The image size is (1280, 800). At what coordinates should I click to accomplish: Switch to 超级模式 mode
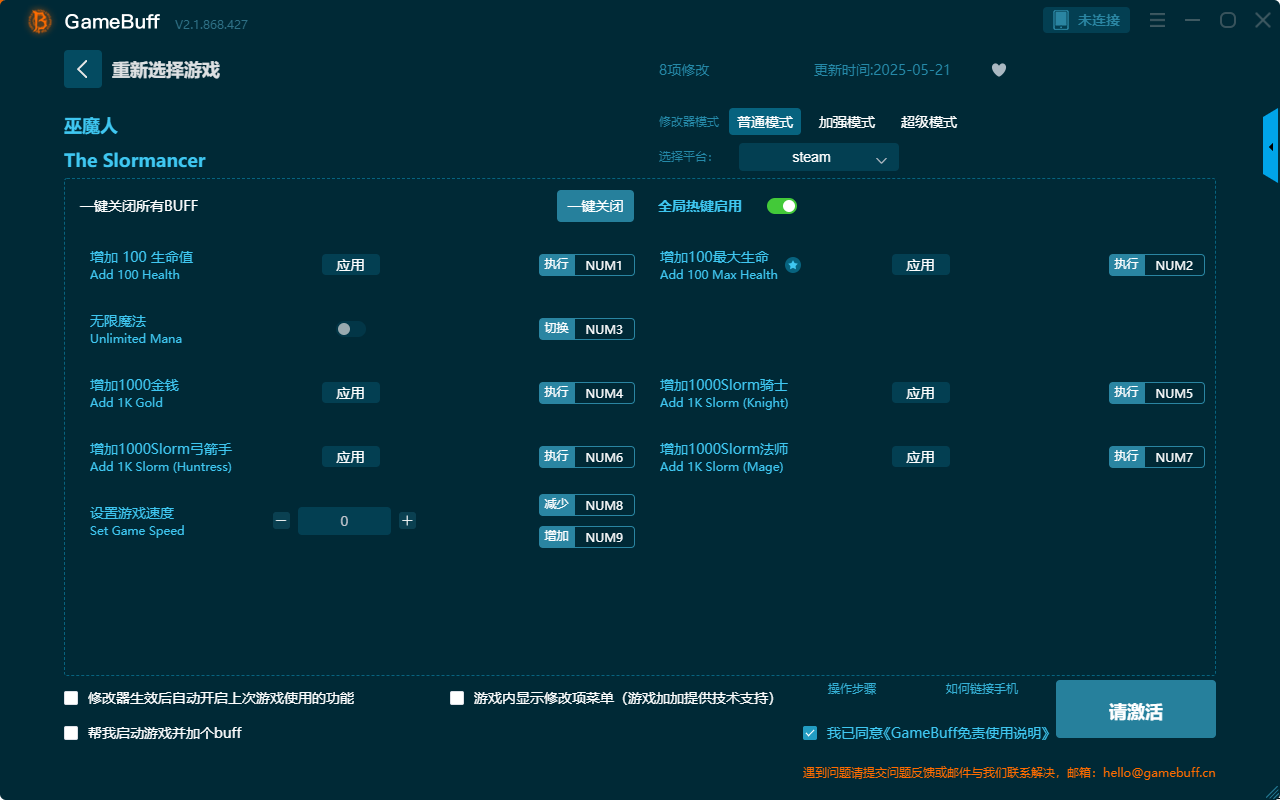(x=928, y=121)
